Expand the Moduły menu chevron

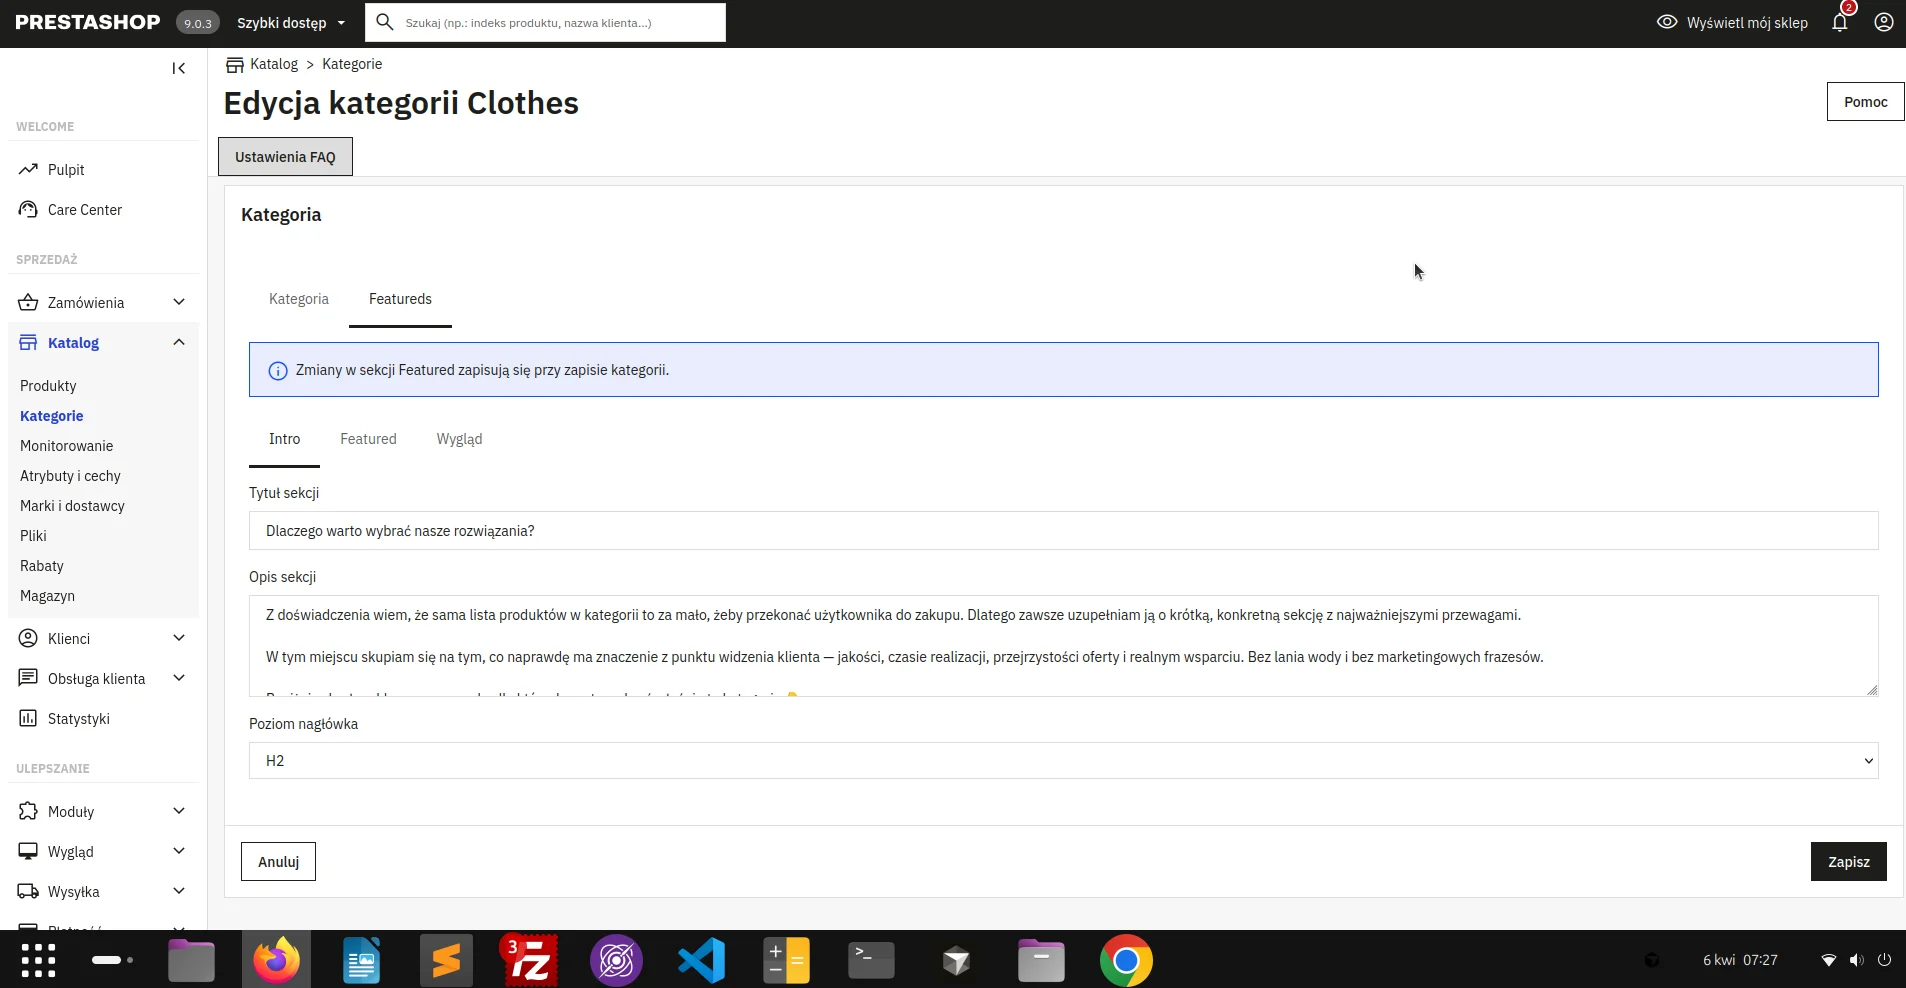coord(179,811)
